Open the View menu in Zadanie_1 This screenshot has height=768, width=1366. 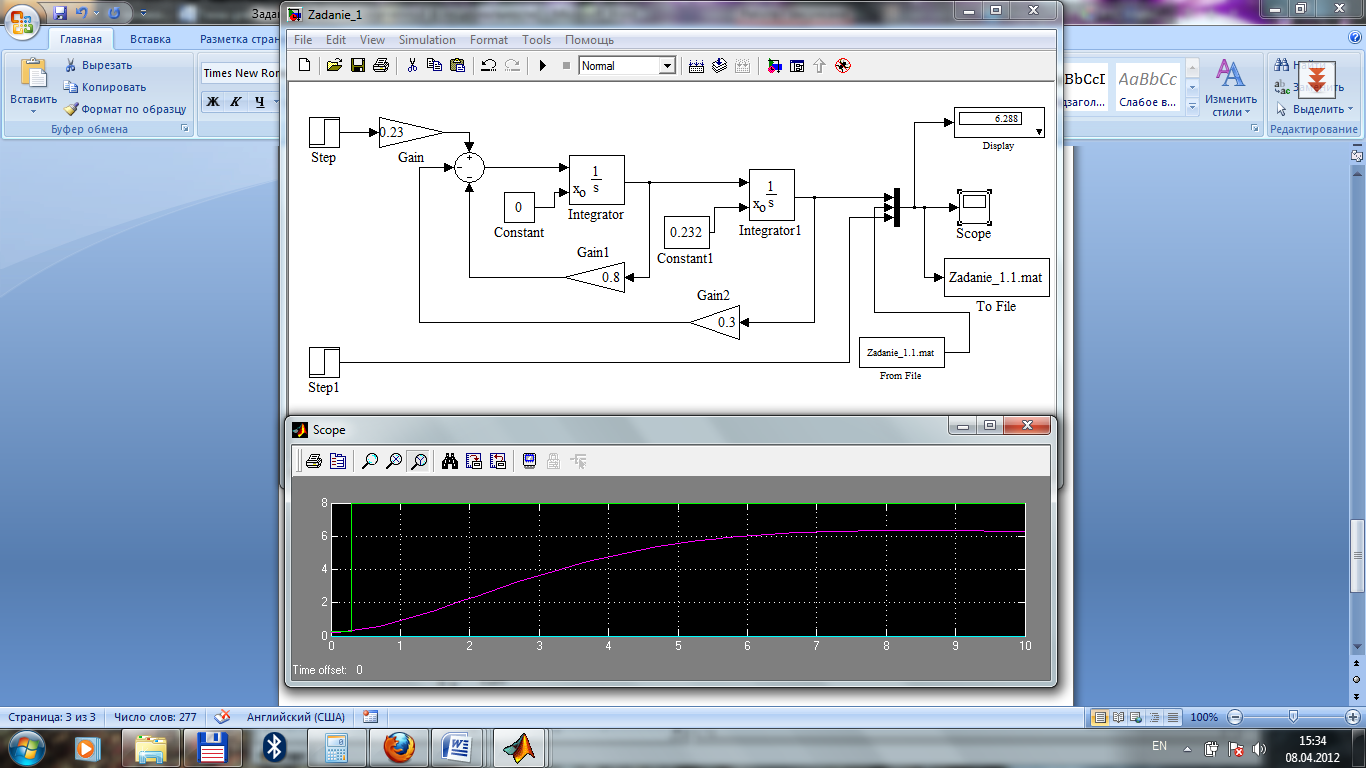[x=372, y=40]
